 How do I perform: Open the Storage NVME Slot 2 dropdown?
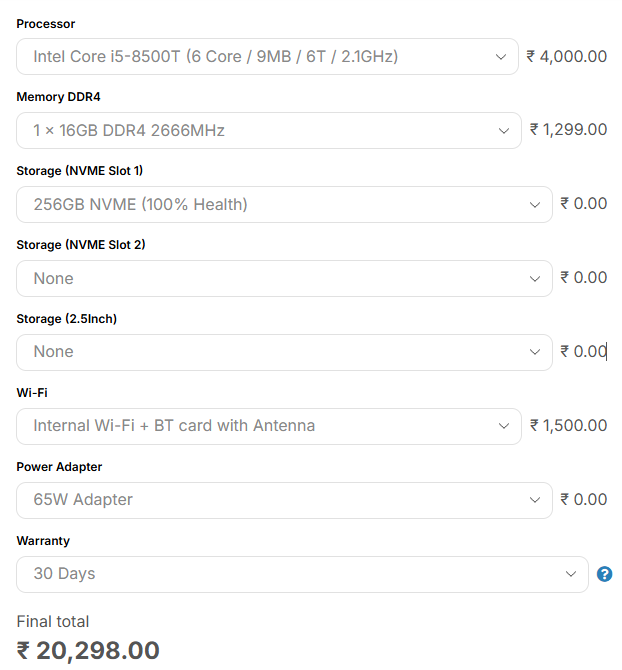pos(285,278)
